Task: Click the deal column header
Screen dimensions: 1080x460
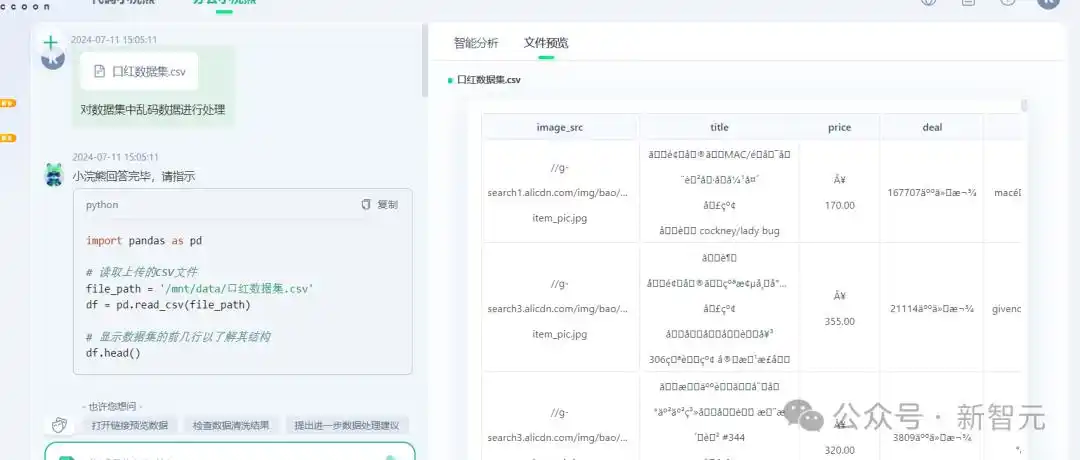Action: pos(931,127)
